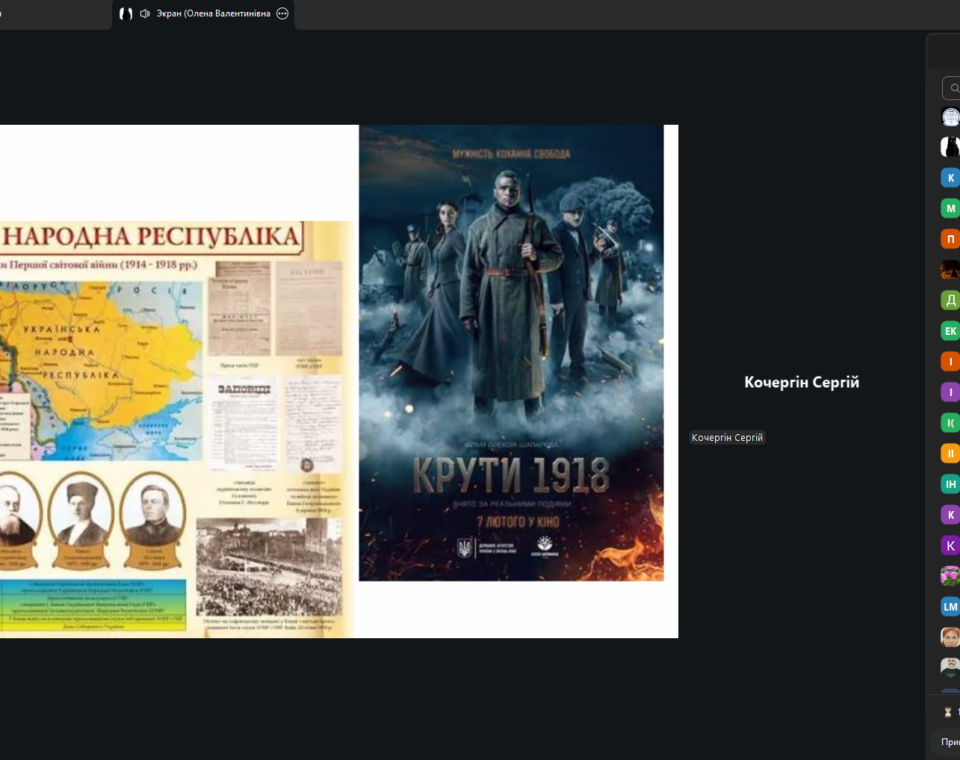
Task: Select the white round logo participant avatar
Action: [950, 117]
